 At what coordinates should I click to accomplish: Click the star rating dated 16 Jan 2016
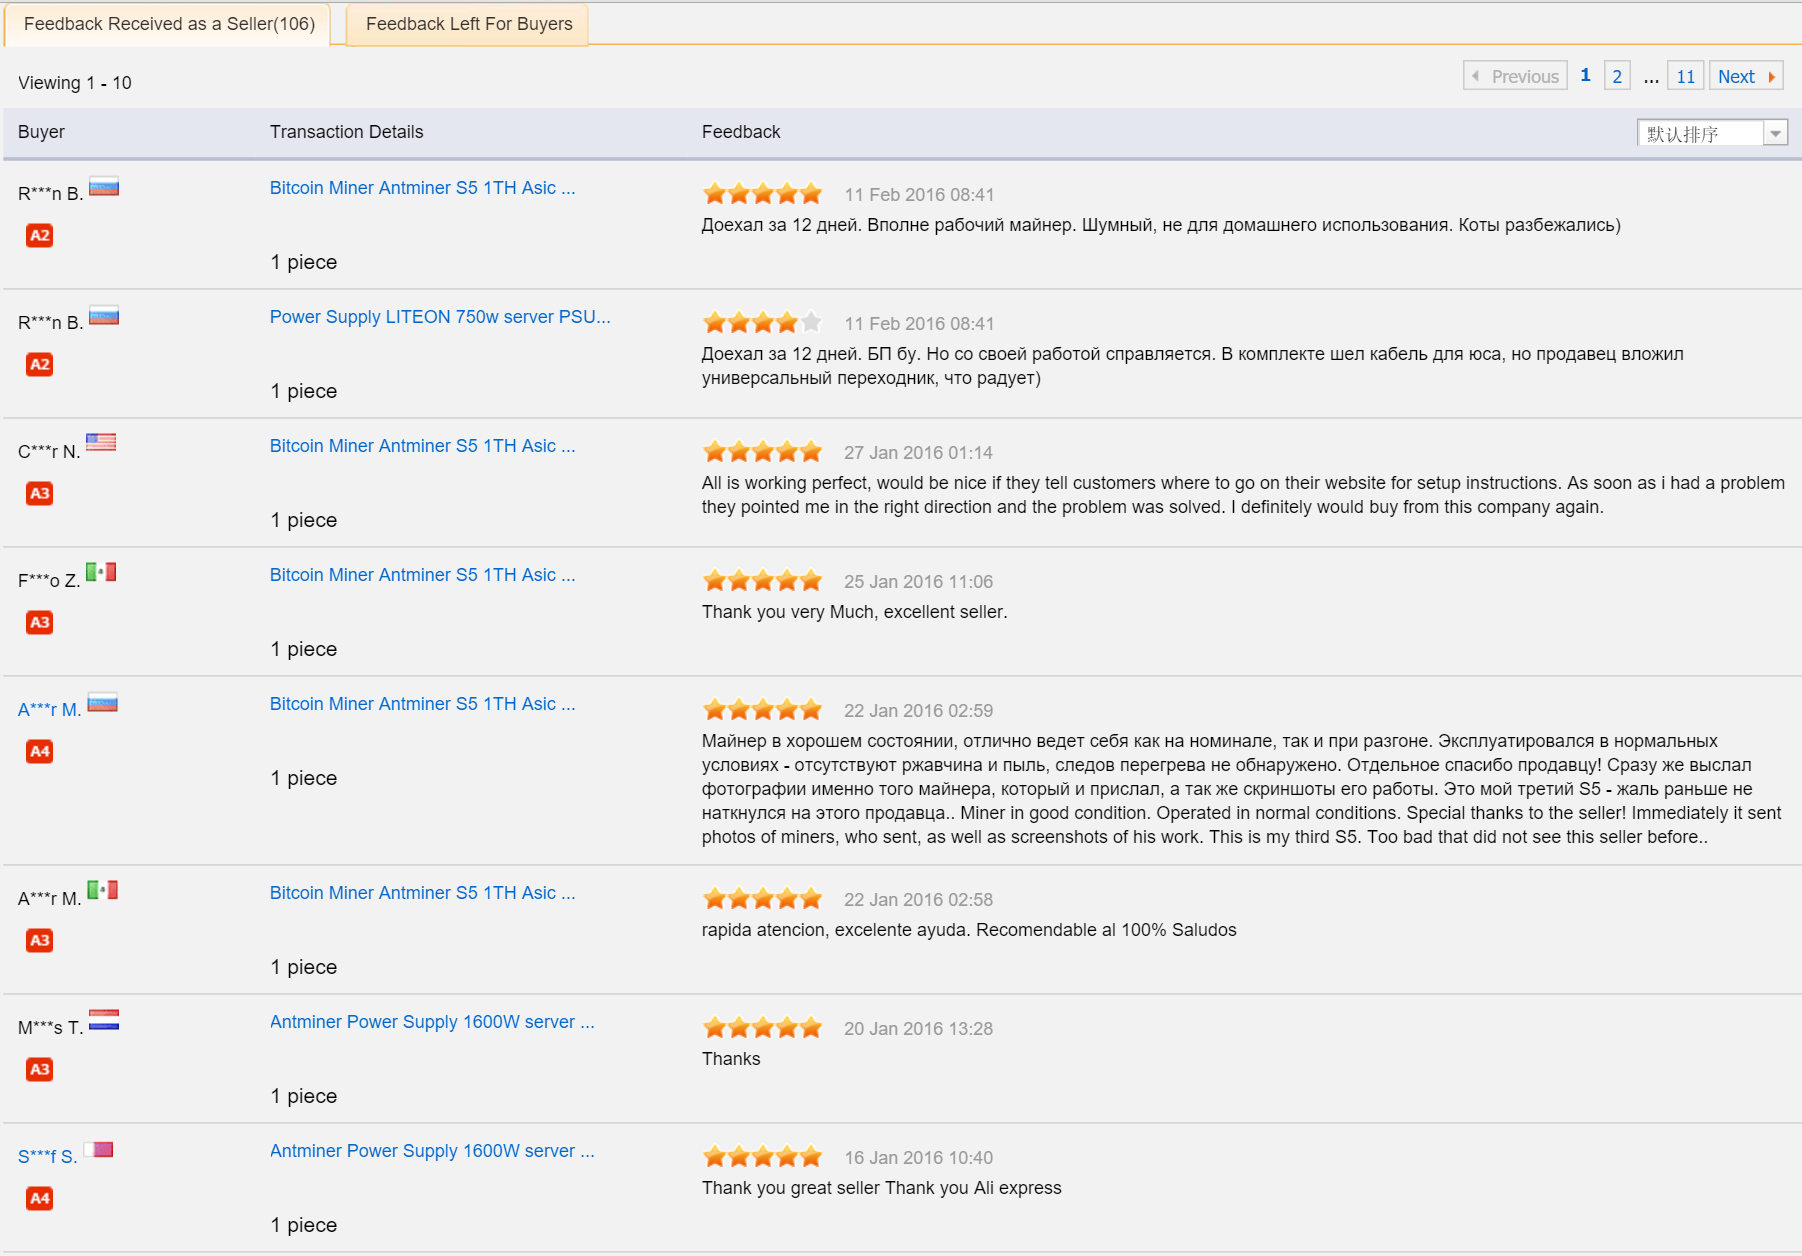763,1157
